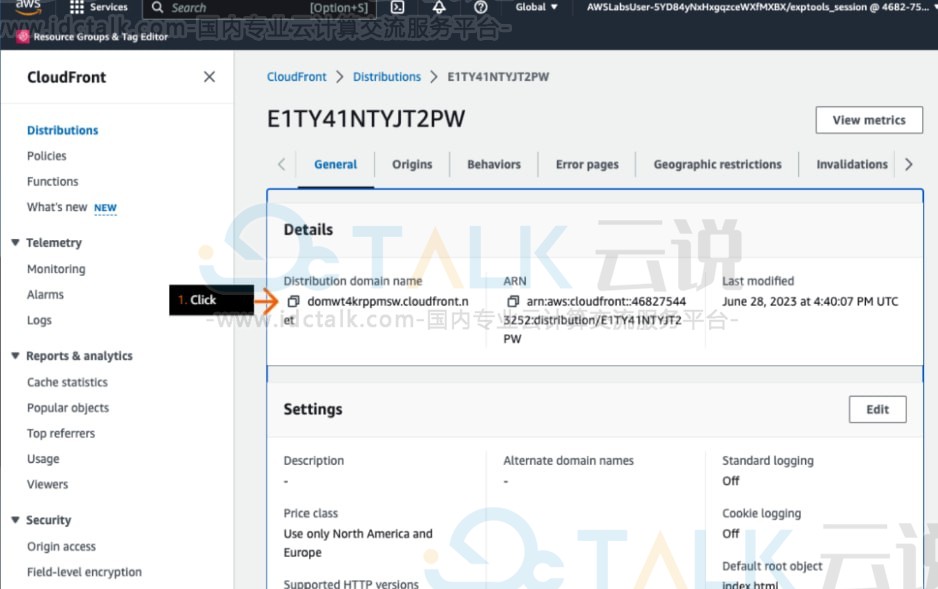Viewport: 938px width, 589px height.
Task: Focus the AWS console search field
Action: 260,8
